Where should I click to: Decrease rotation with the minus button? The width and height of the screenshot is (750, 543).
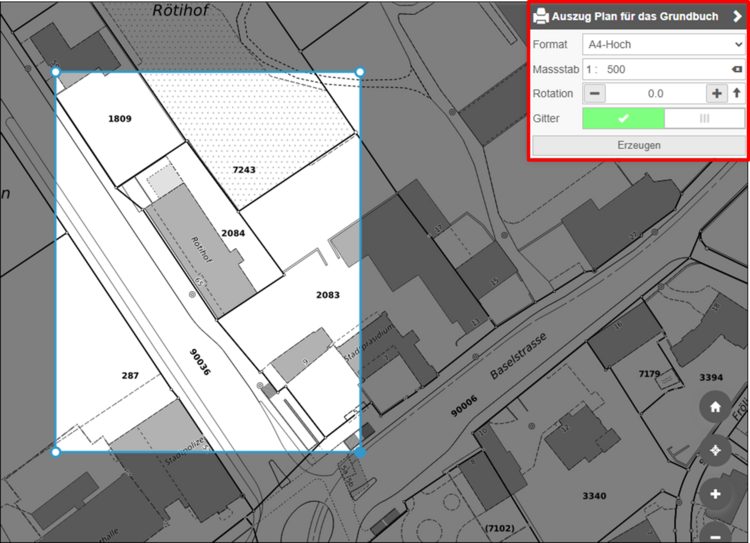point(594,93)
